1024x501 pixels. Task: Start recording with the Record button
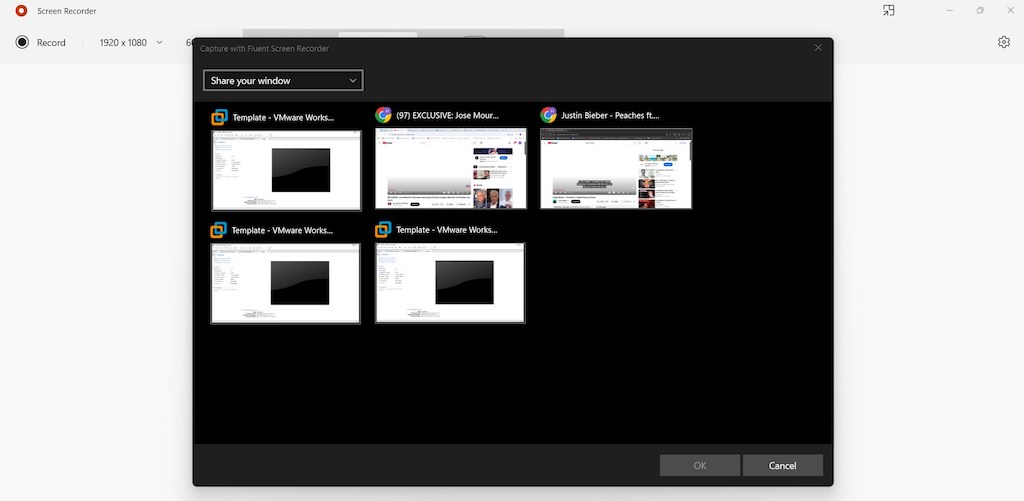[x=40, y=43]
